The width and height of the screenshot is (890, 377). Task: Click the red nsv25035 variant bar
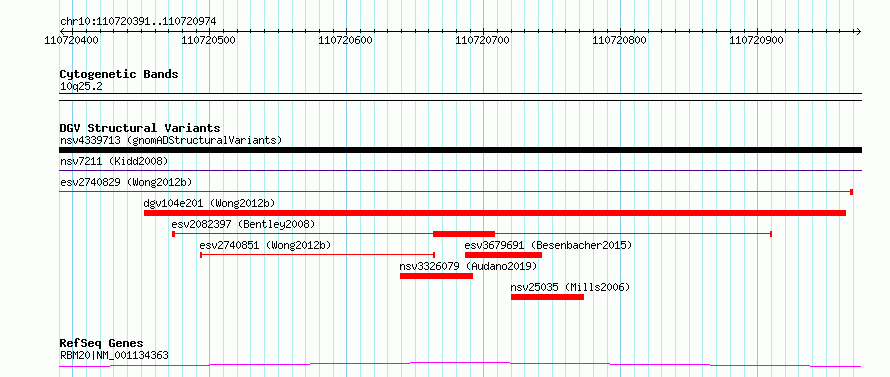(x=547, y=297)
